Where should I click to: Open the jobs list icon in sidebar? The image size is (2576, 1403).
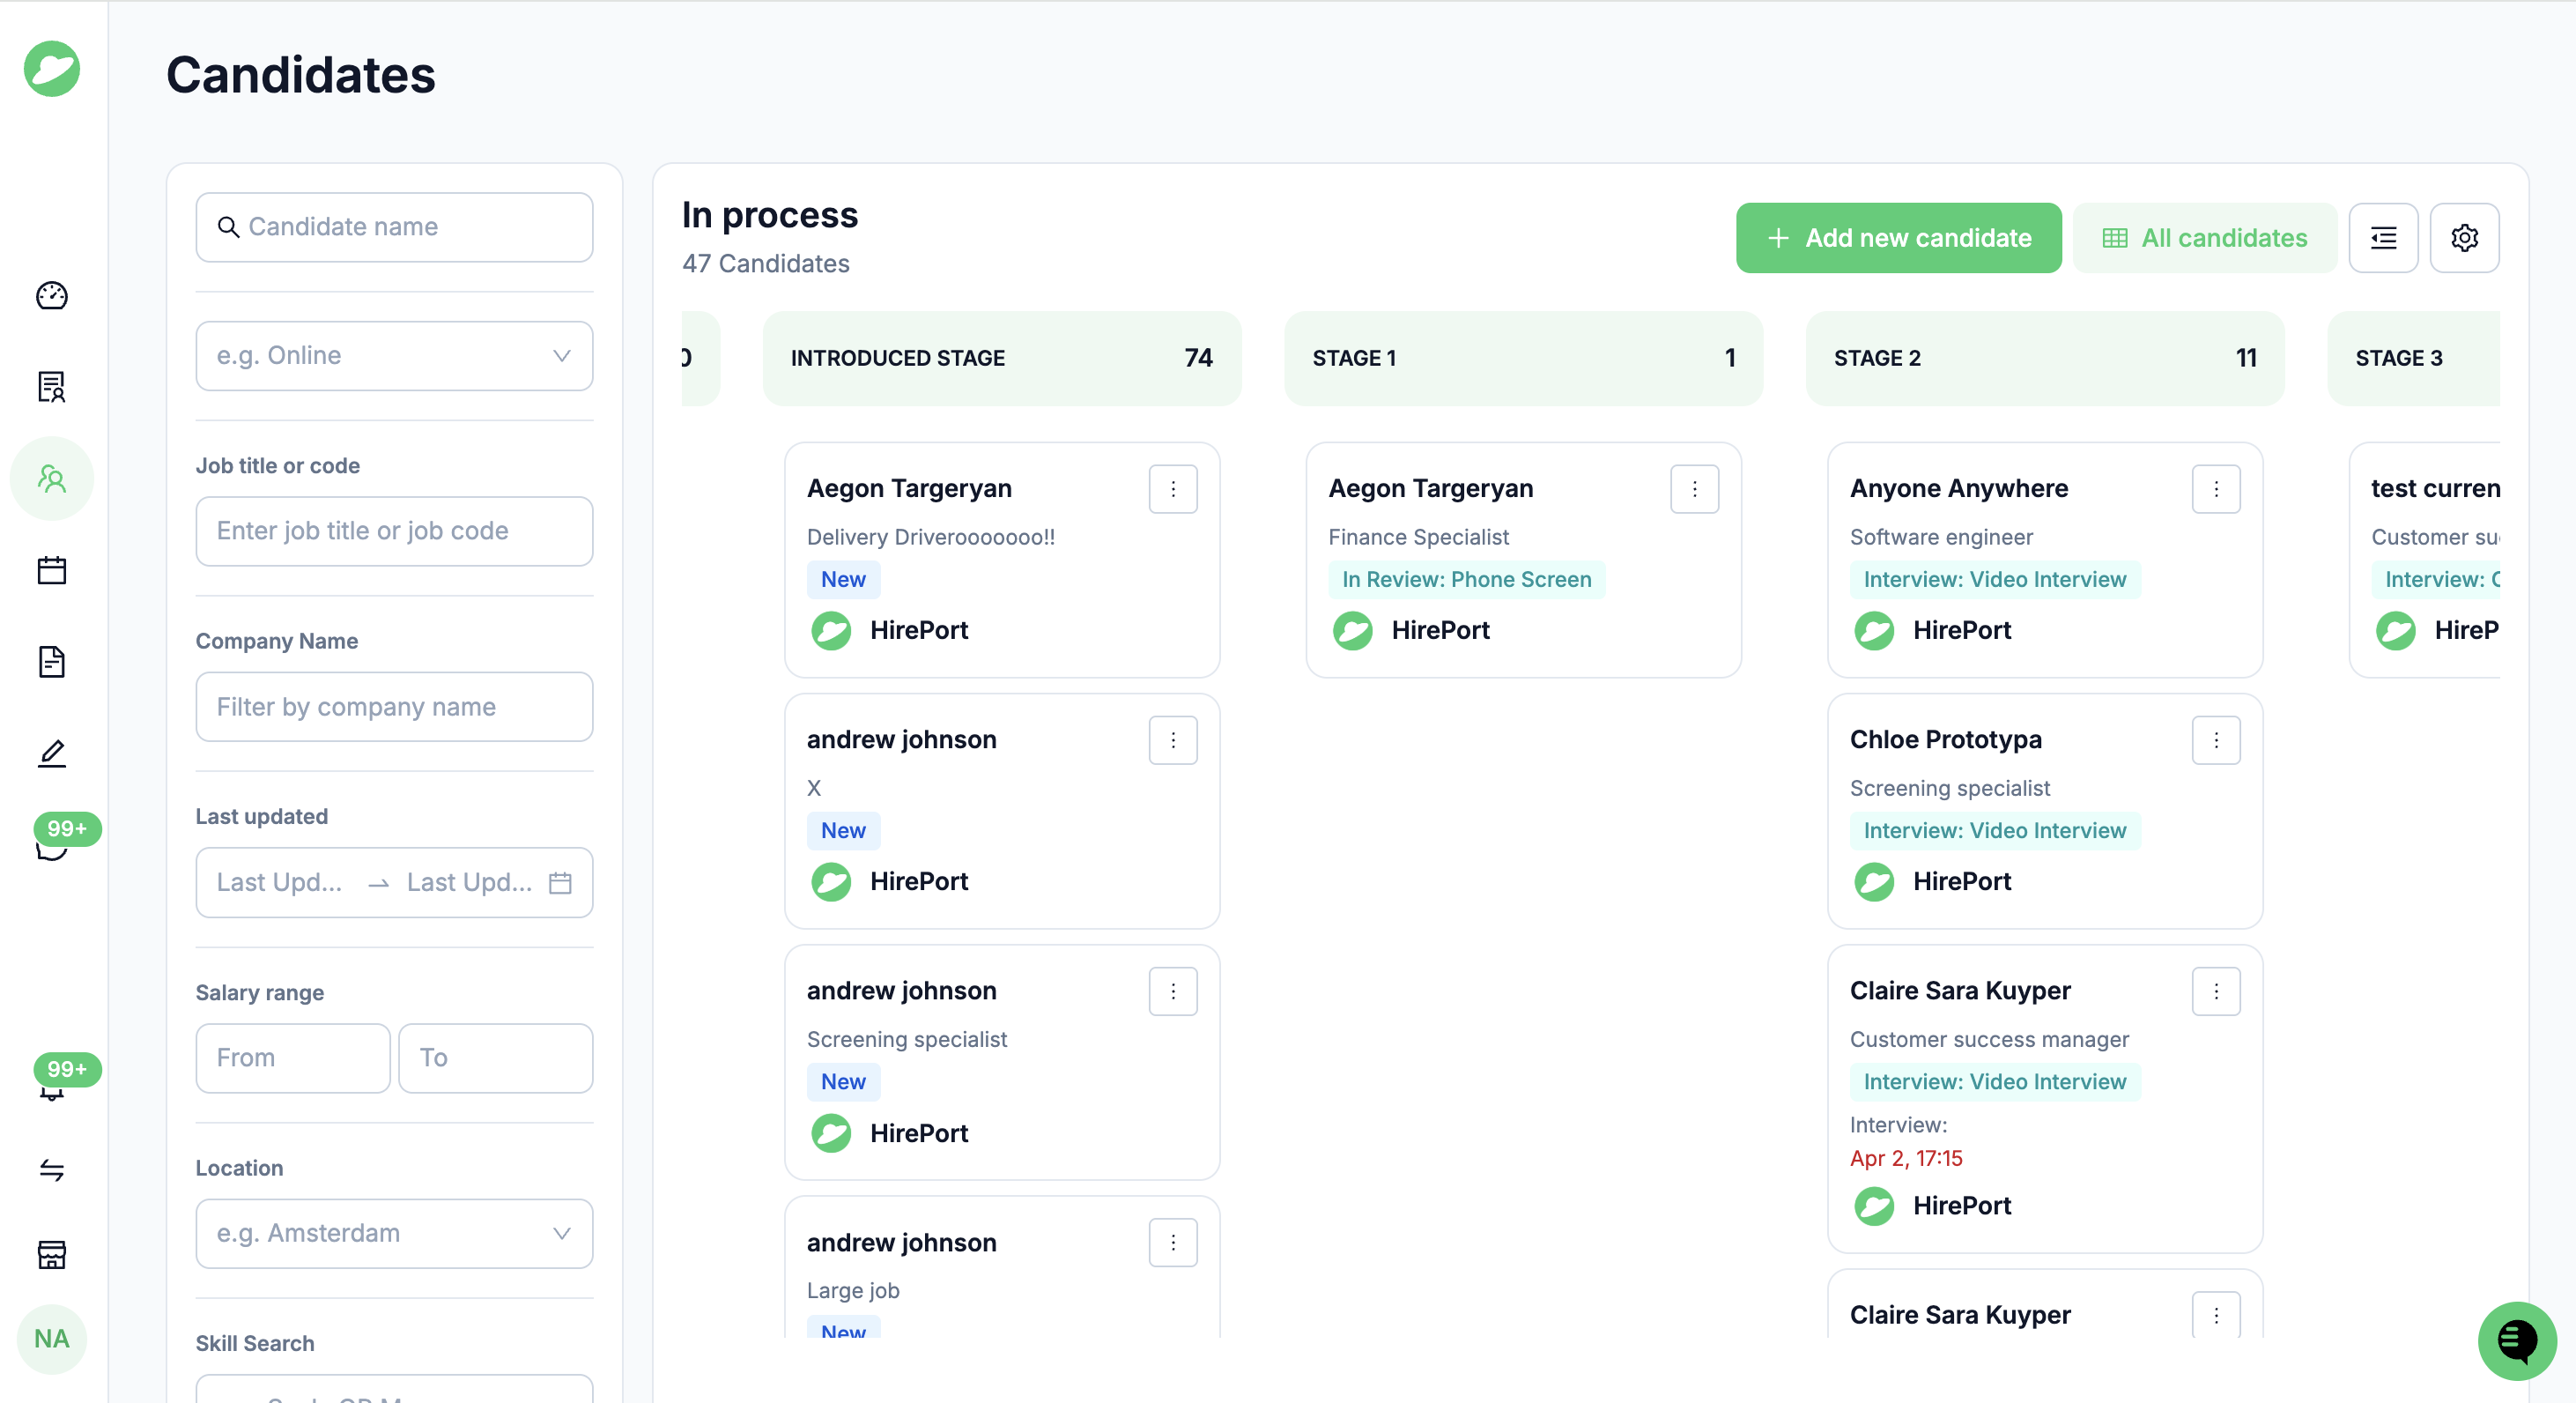(x=52, y=386)
